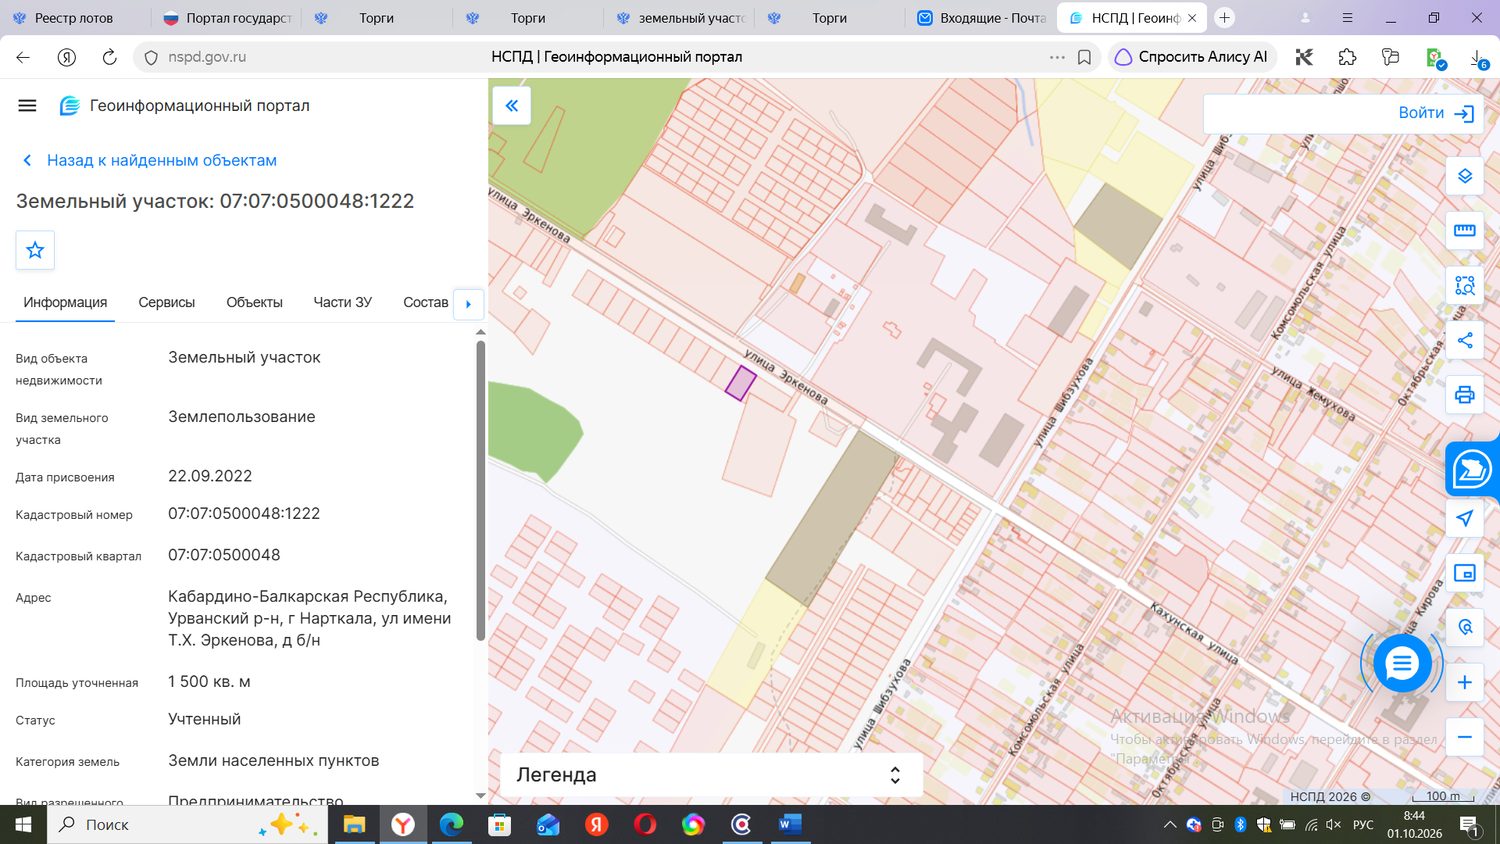Click the Войти login button
This screenshot has height=844, width=1500.
pos(1436,113)
